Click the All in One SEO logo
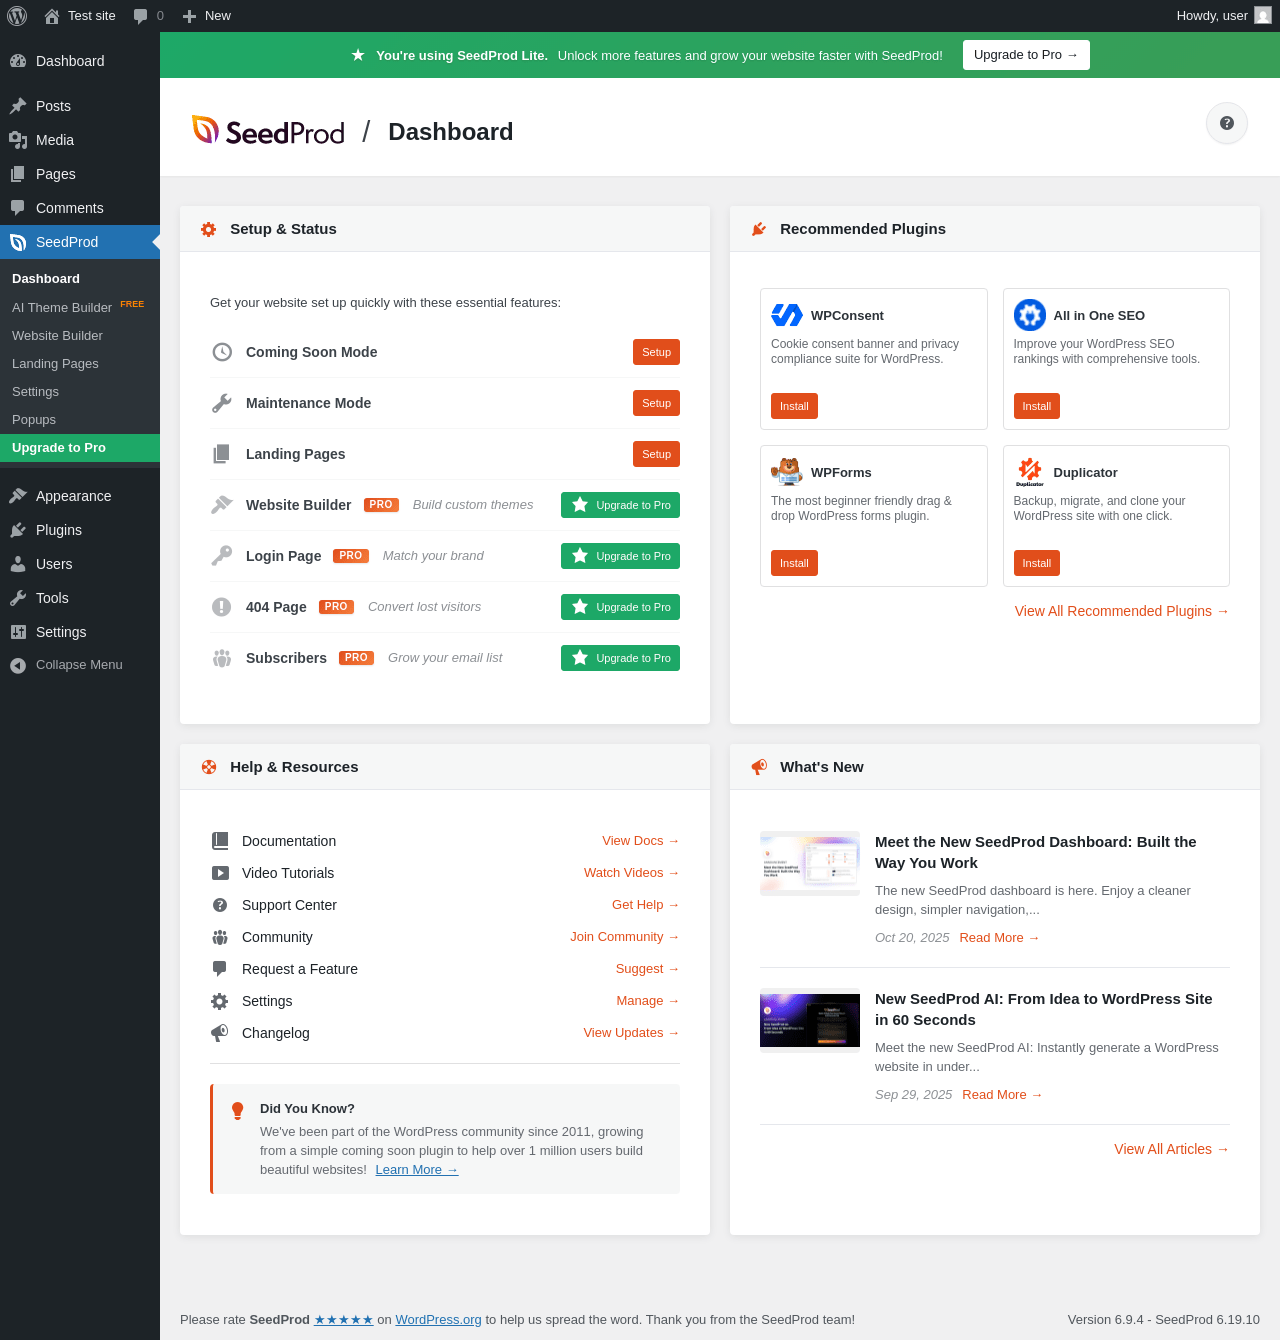Image resolution: width=1280 pixels, height=1340 pixels. coord(1030,315)
